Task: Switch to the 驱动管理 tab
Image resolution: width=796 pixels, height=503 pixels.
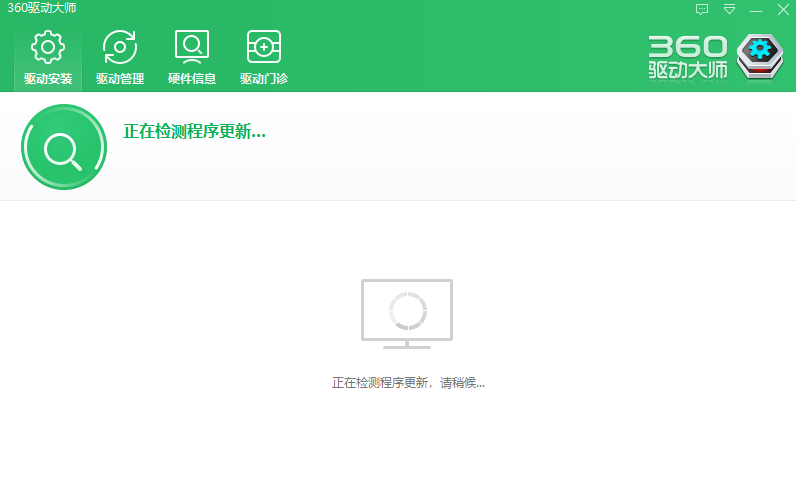Action: (120, 57)
